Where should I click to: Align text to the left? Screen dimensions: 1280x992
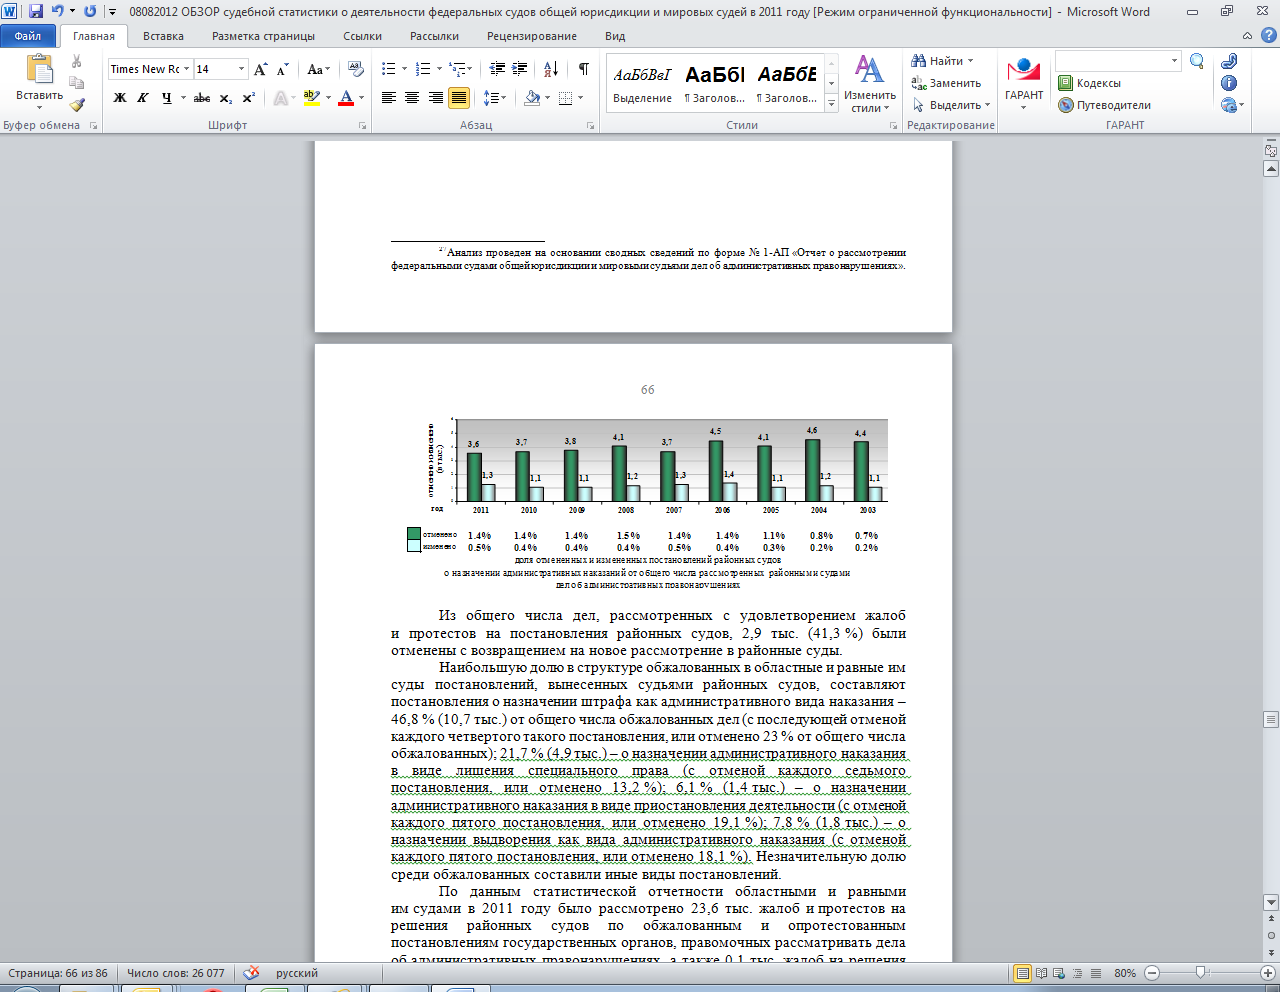point(390,98)
